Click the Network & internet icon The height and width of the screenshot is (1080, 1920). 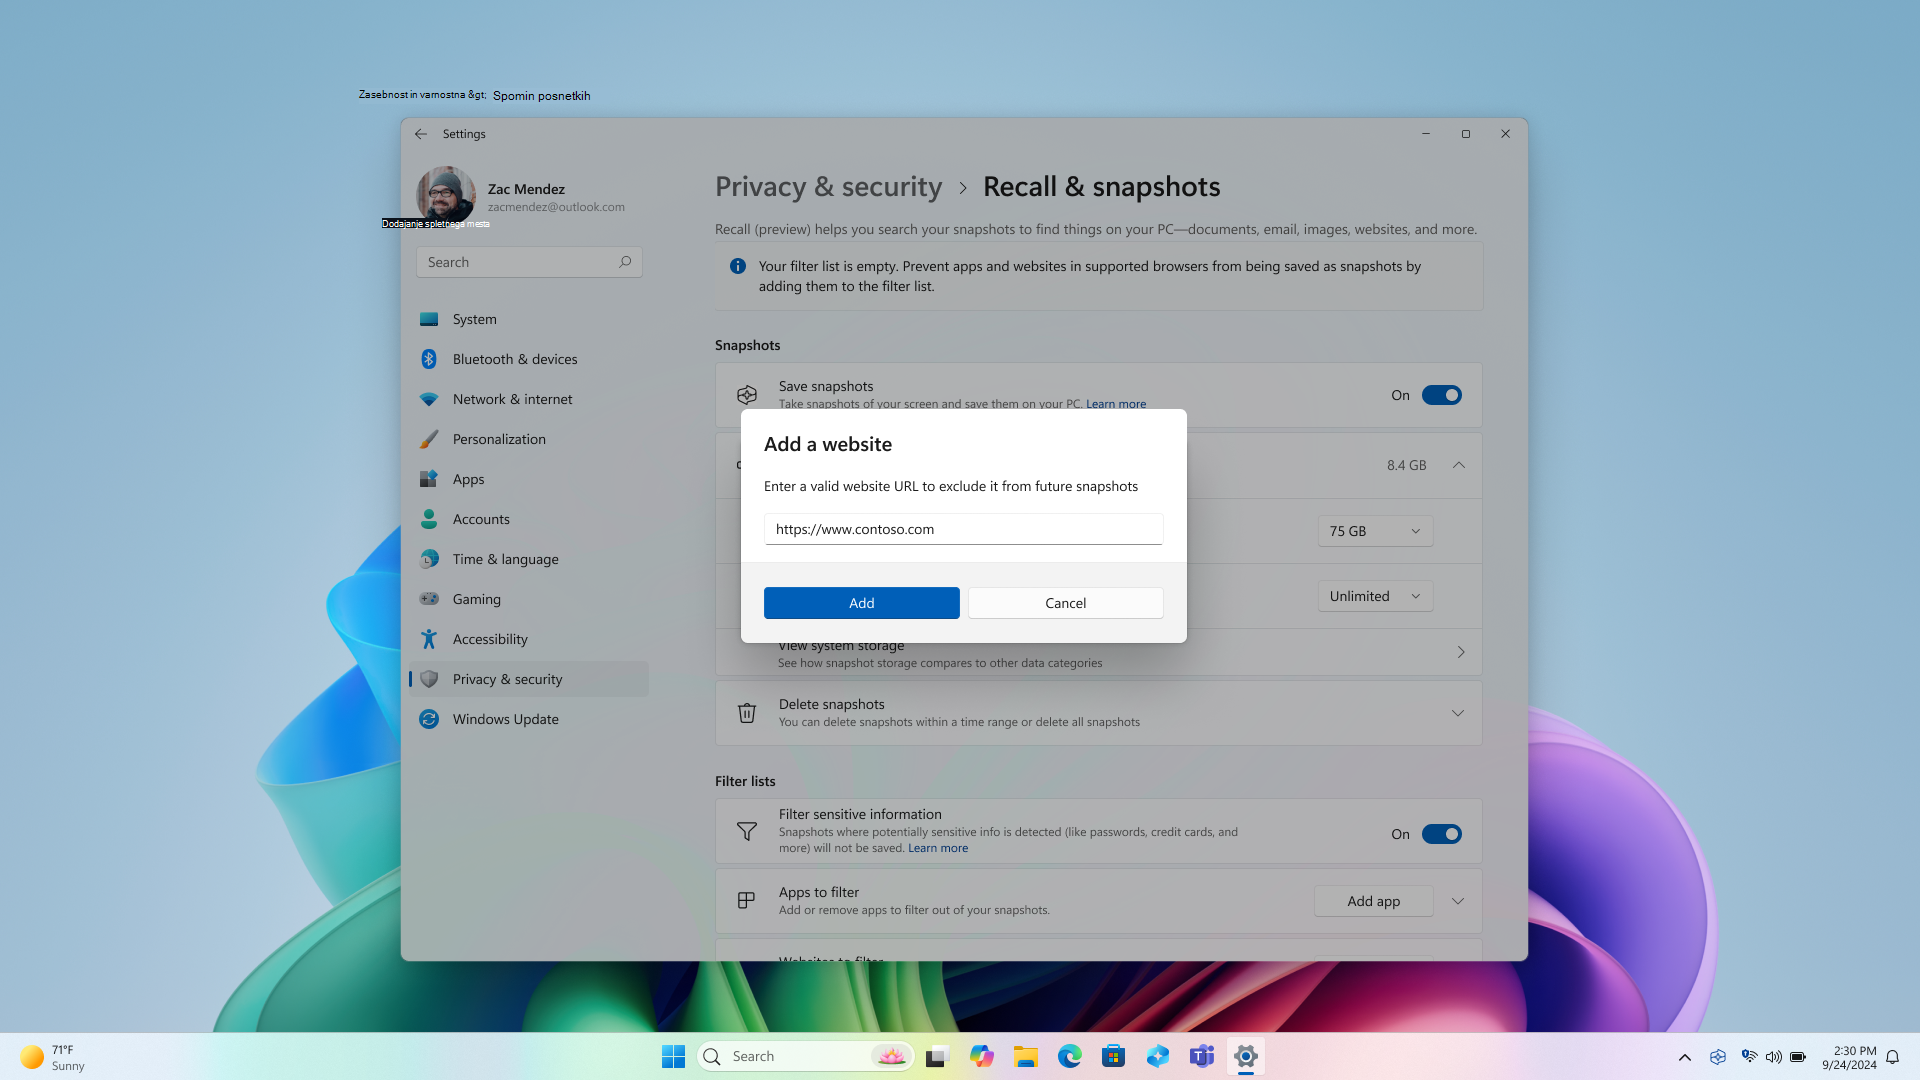coord(429,398)
